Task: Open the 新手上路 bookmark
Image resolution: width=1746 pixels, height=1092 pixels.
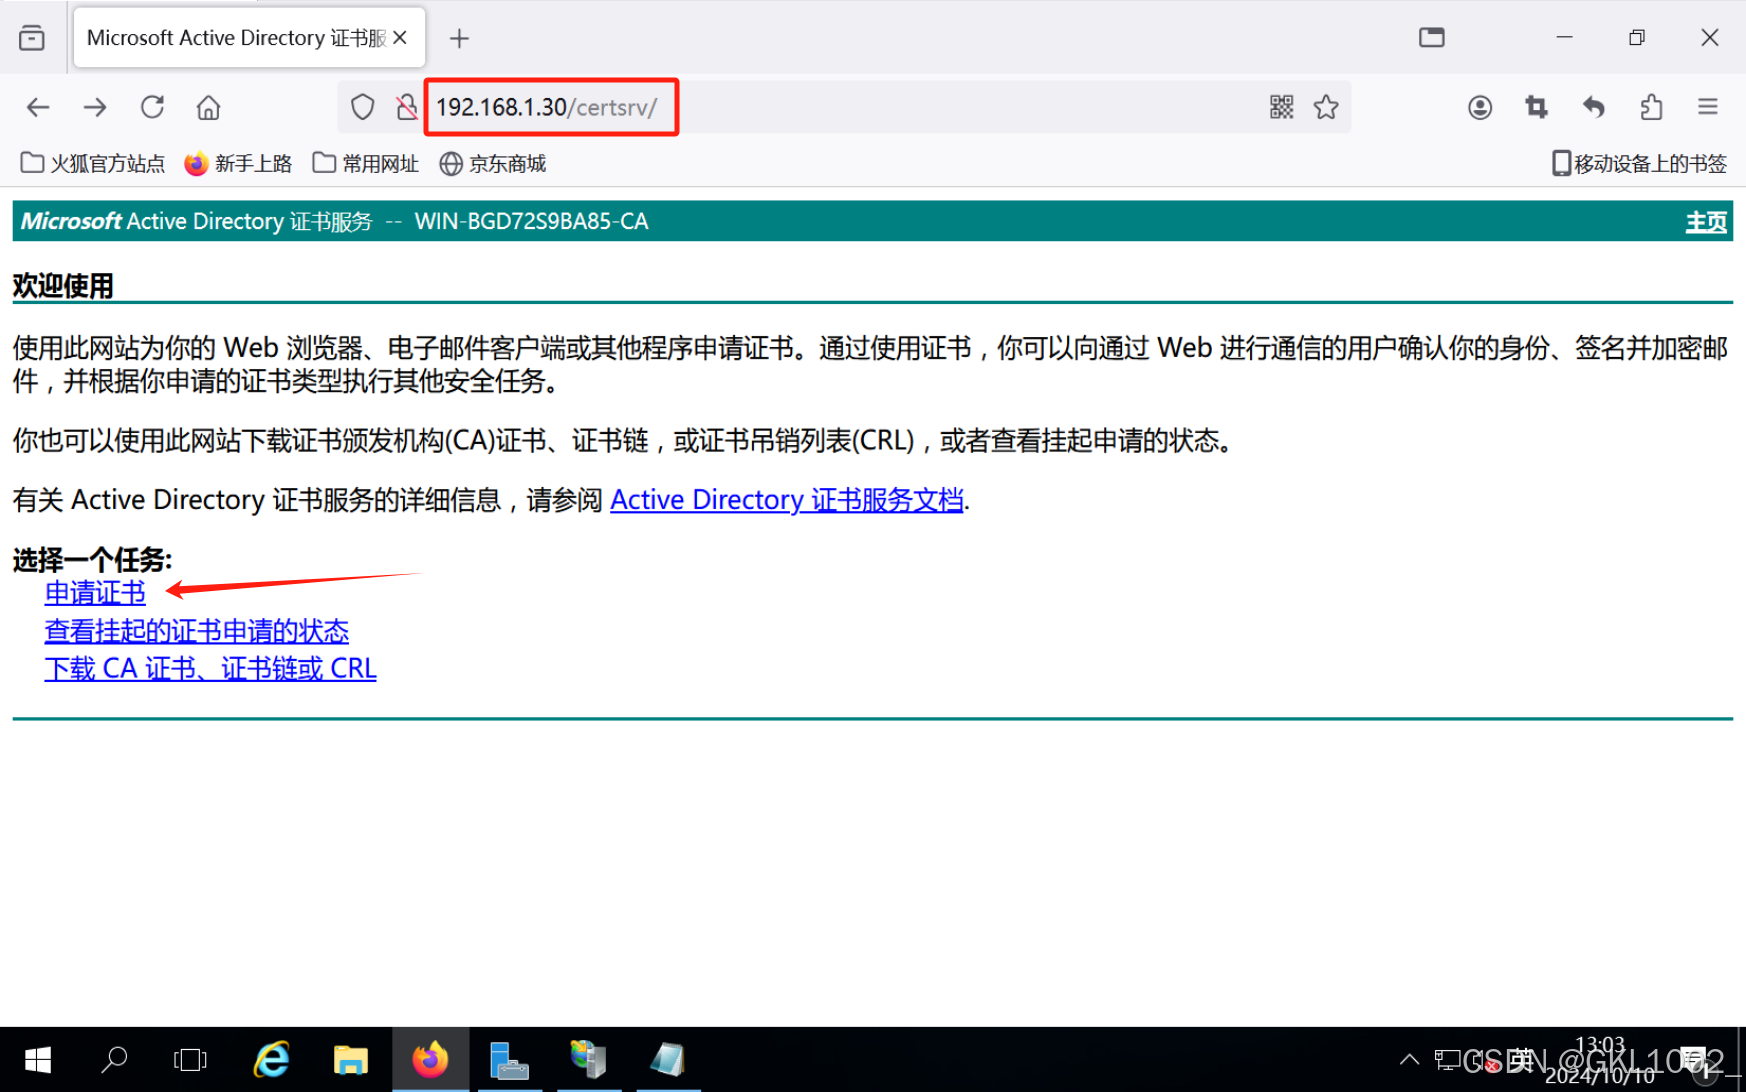Action: tap(238, 163)
